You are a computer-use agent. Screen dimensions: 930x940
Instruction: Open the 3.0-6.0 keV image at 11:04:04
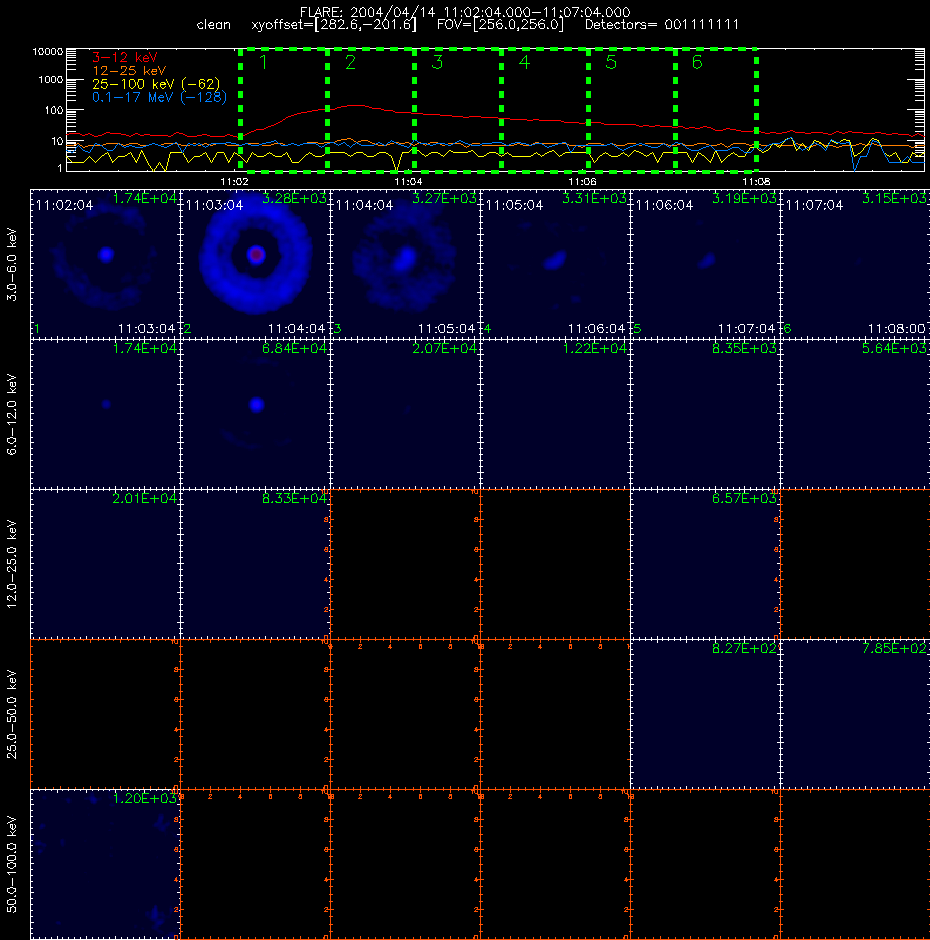tap(405, 264)
